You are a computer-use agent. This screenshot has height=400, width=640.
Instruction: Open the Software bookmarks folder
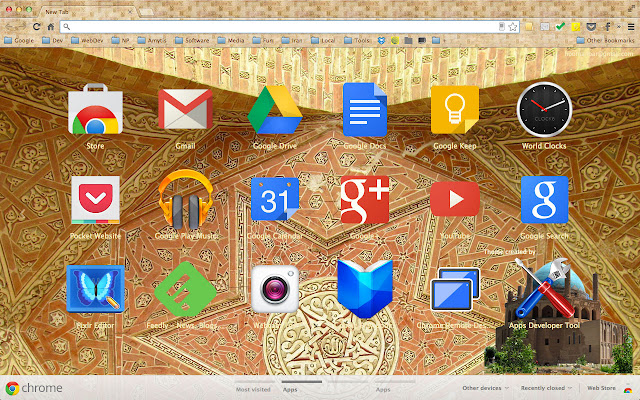click(x=192, y=40)
